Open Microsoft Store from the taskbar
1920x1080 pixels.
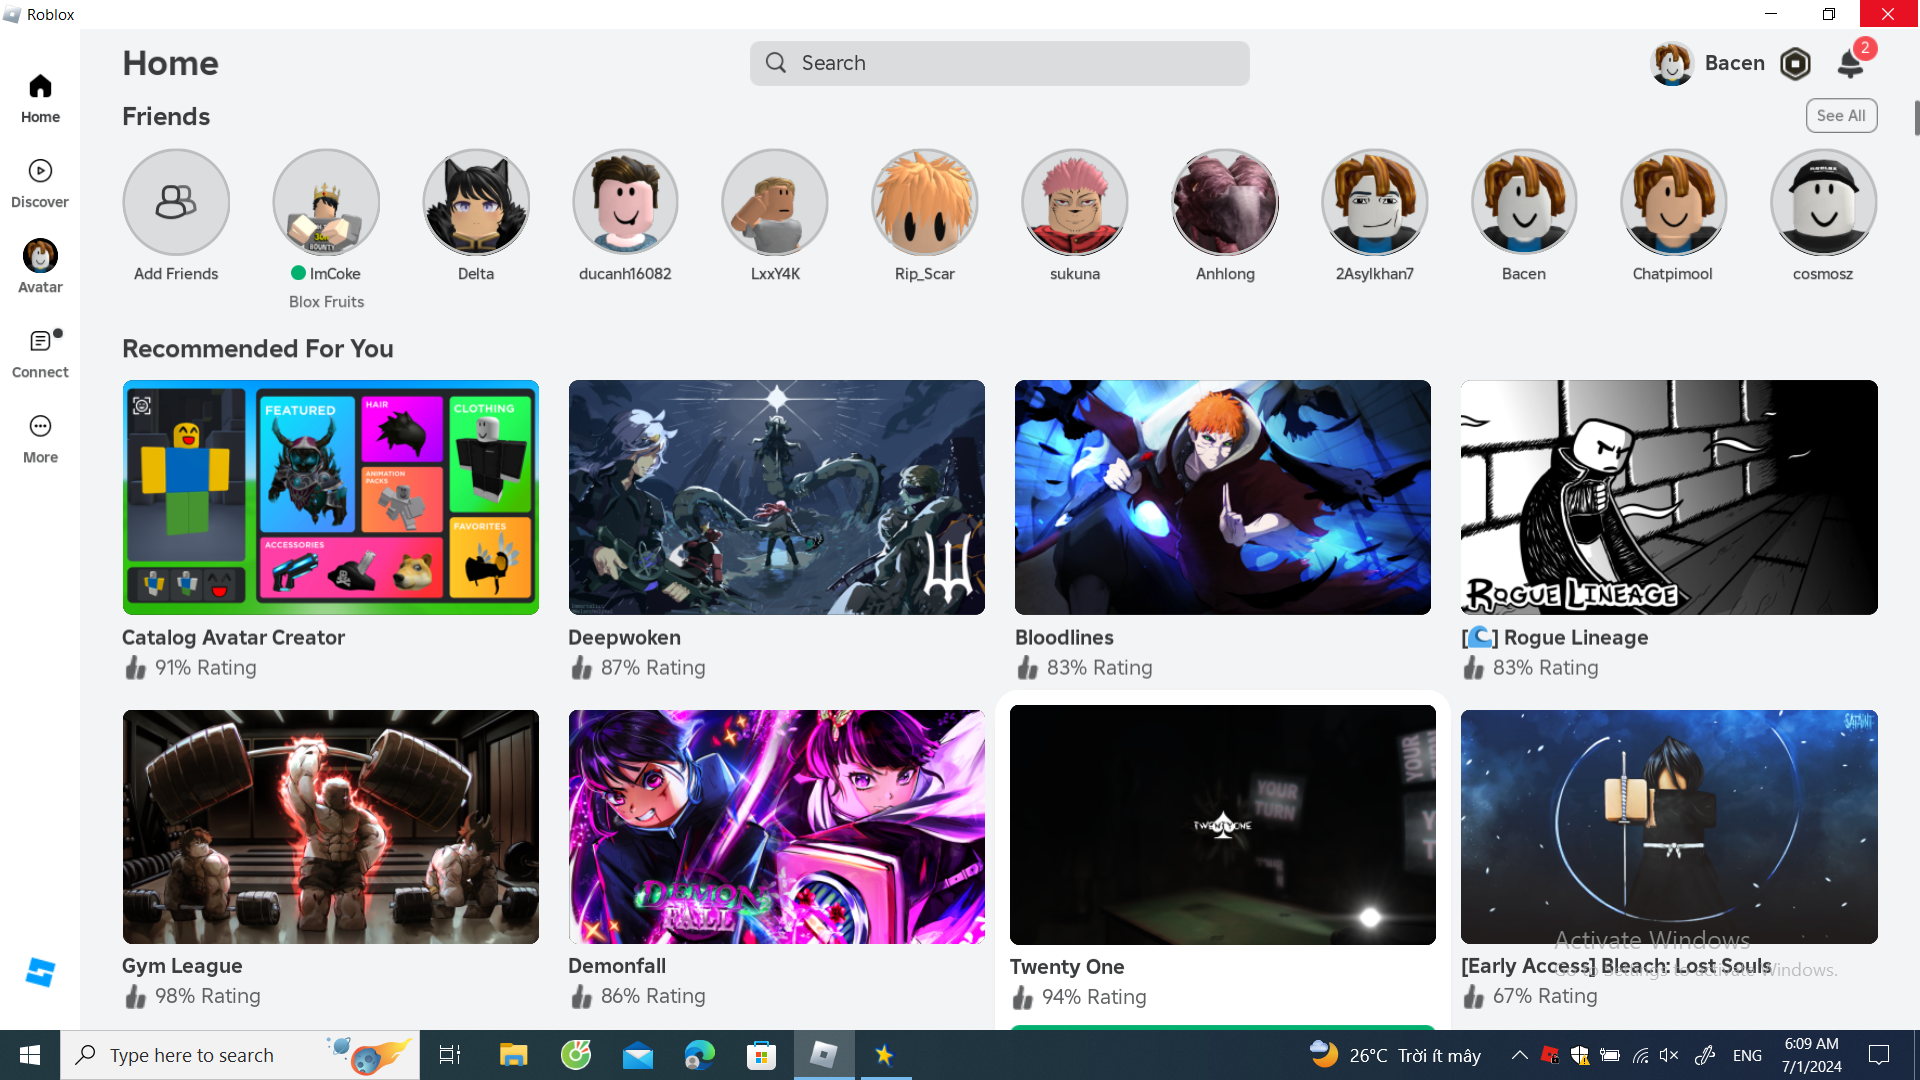pos(761,1055)
